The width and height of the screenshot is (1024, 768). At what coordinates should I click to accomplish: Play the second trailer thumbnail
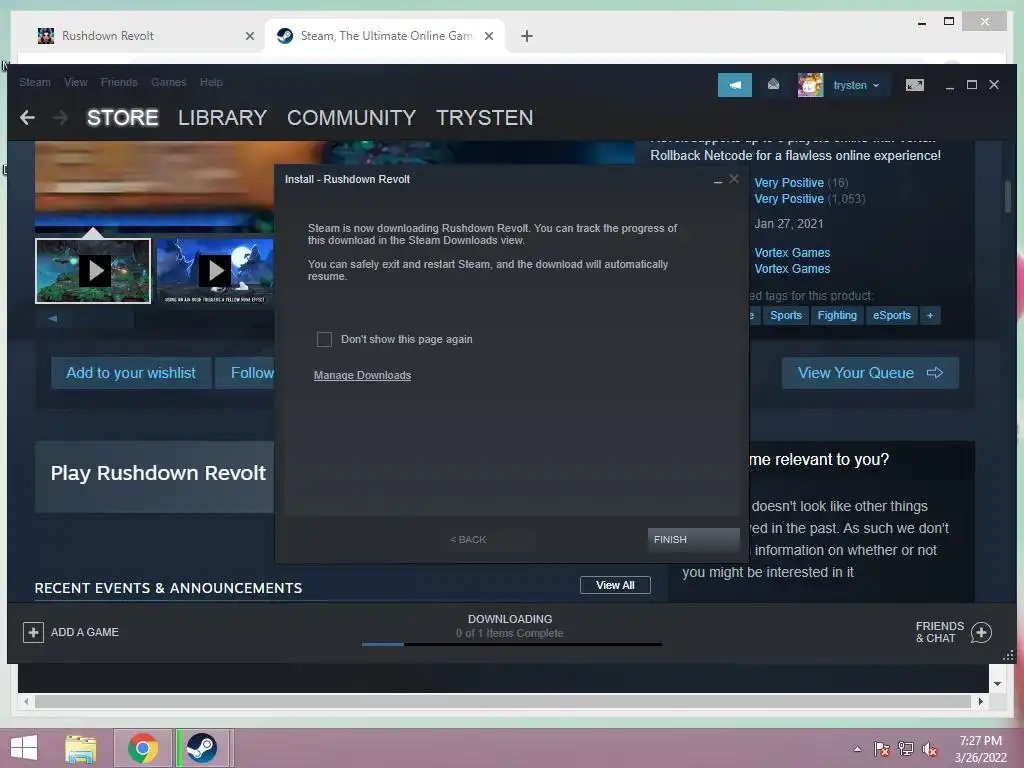click(x=215, y=270)
